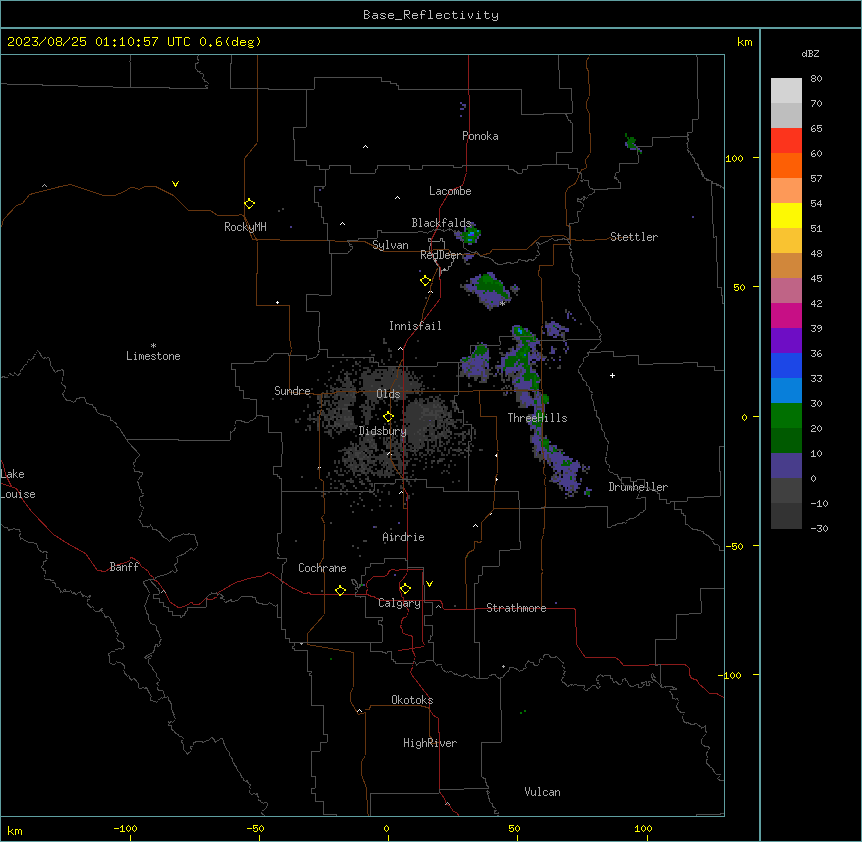Click the km unit label at bottom left
The height and width of the screenshot is (842, 862).
coord(15,831)
